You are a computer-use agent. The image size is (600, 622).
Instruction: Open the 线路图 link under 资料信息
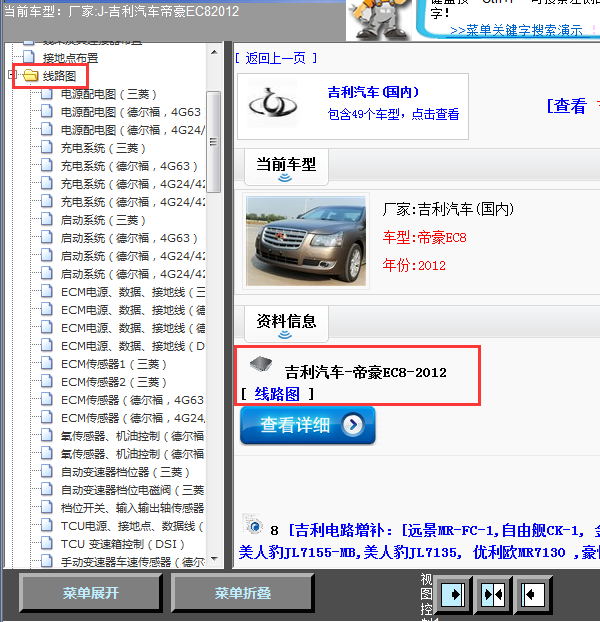point(277,394)
